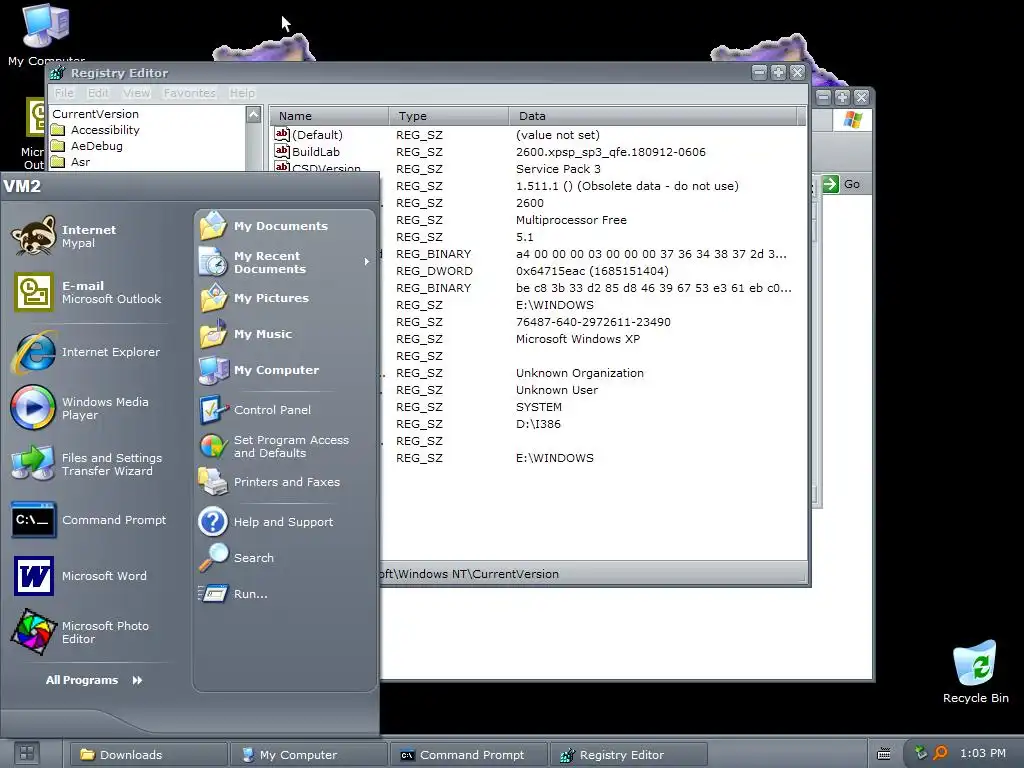Open Search magnifier in Start menu
This screenshot has height=768, width=1024.
pos(213,558)
